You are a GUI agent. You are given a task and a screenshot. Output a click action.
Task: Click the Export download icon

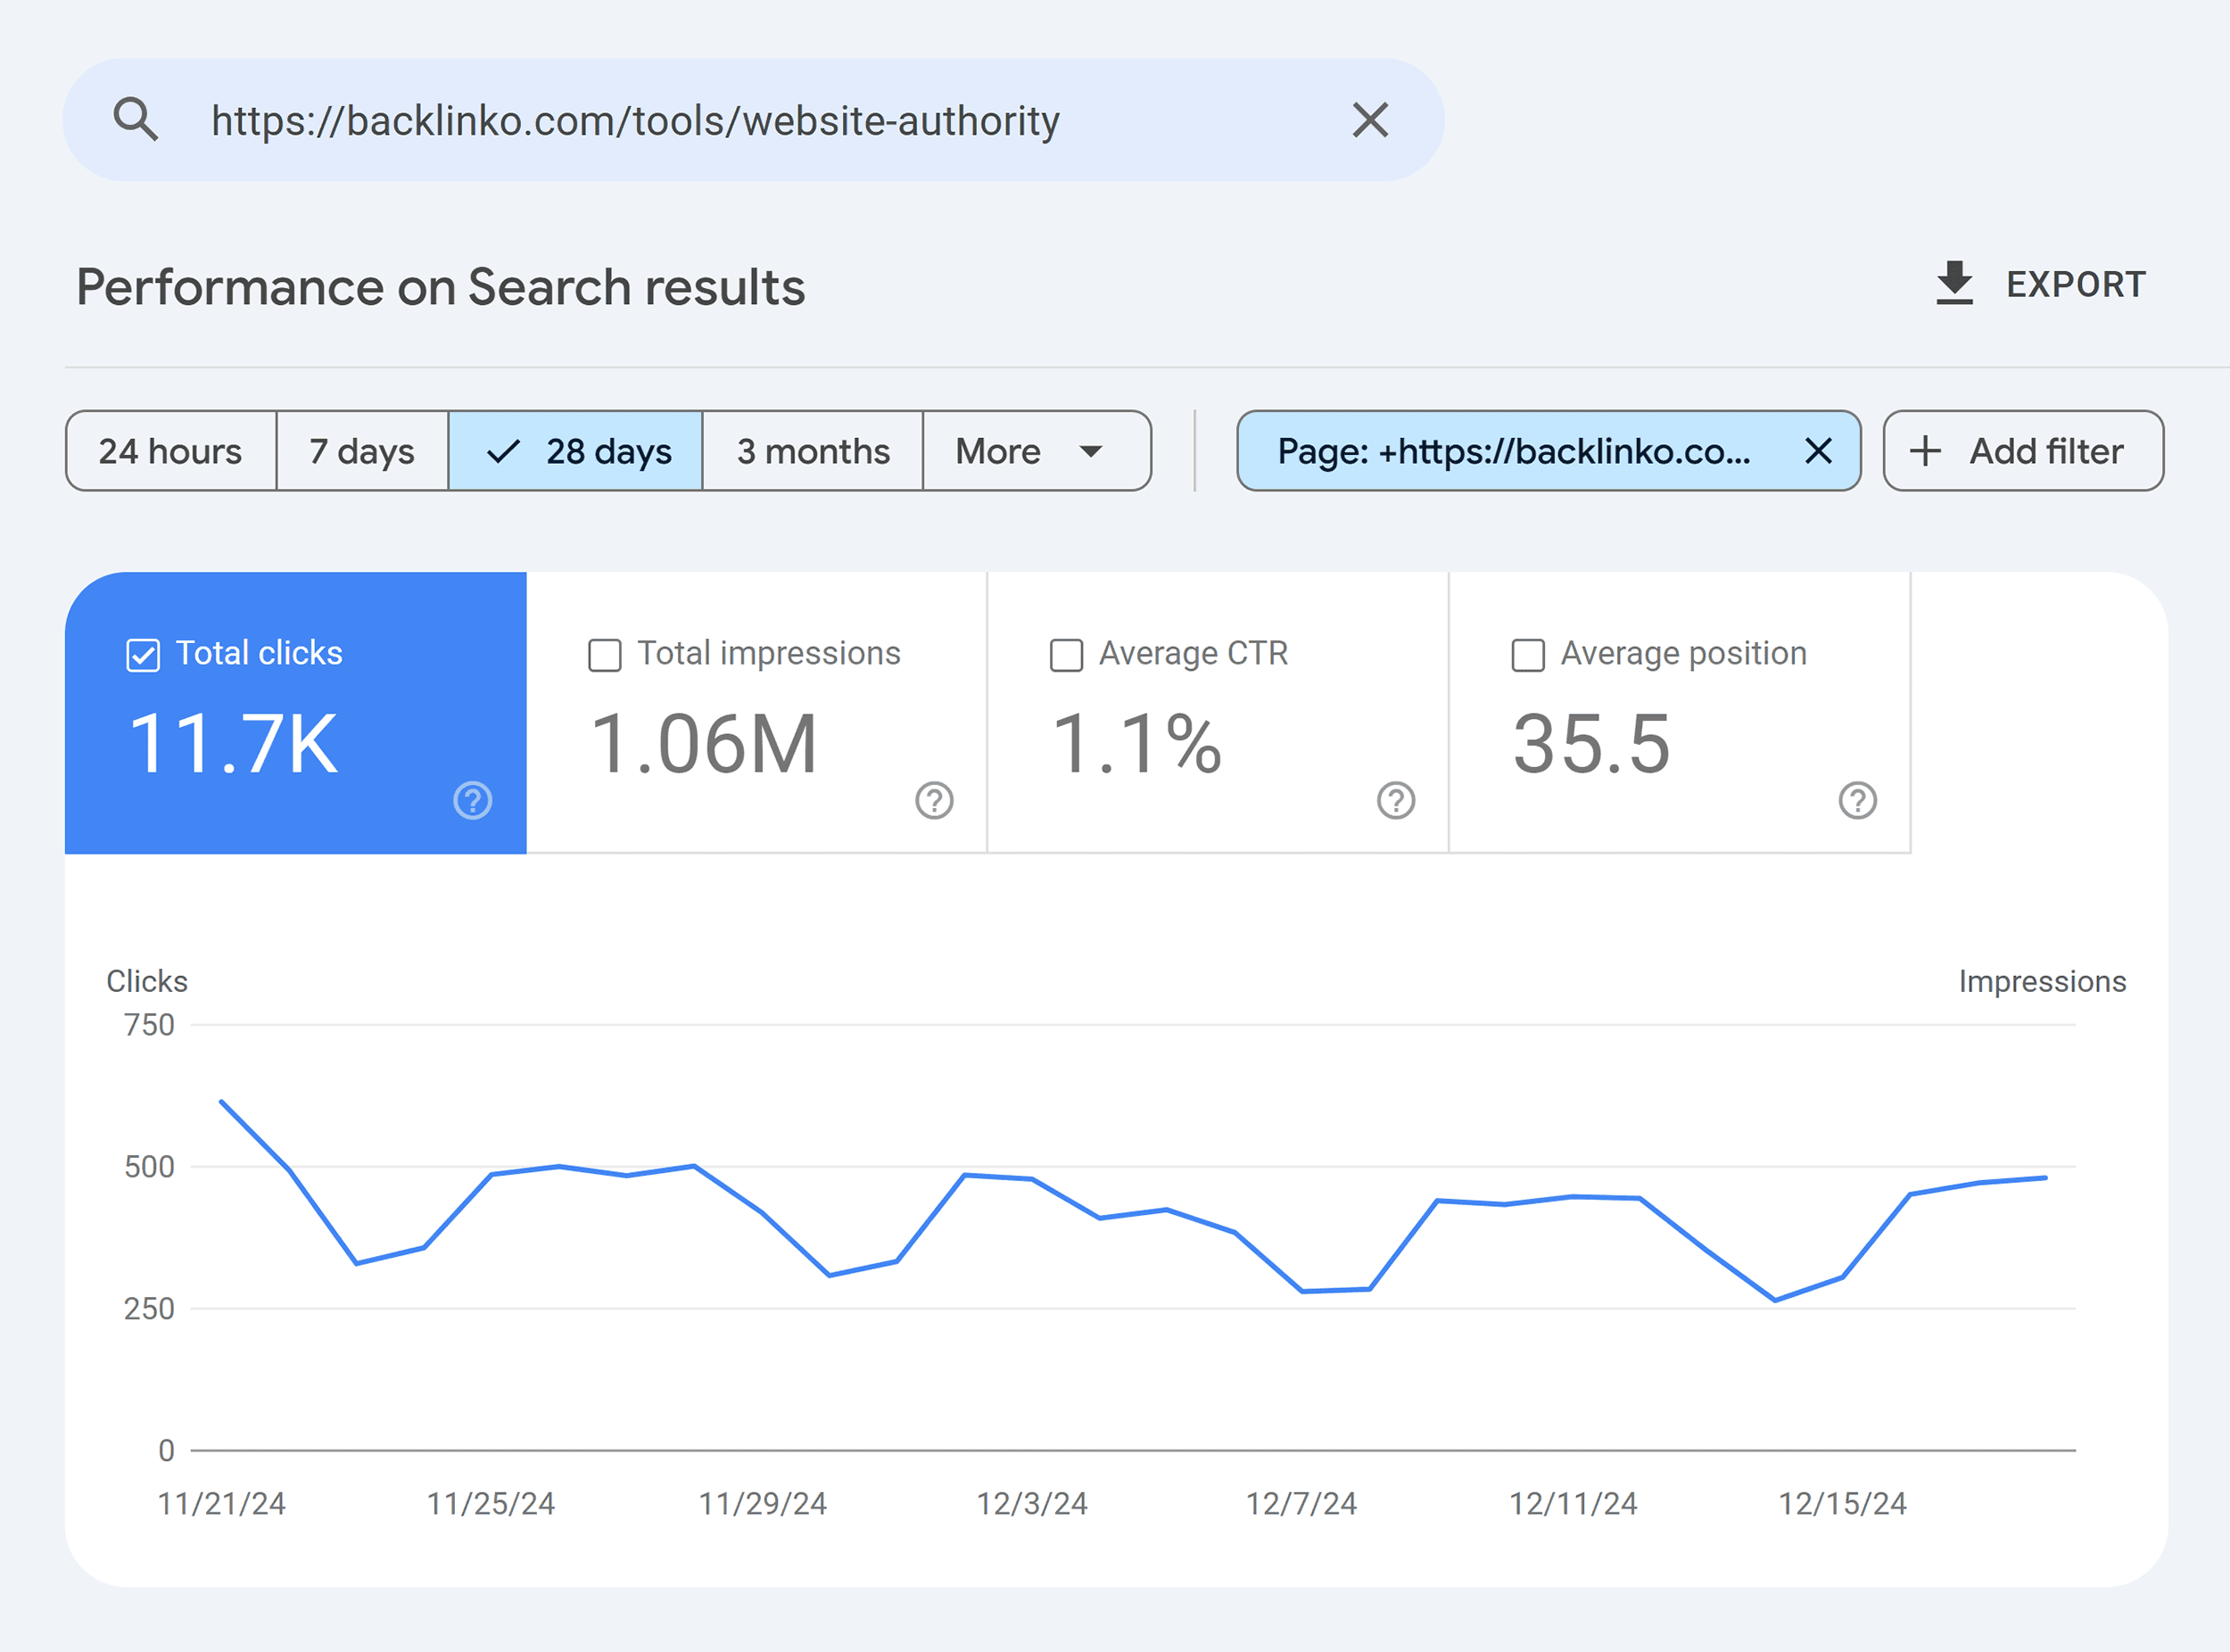1954,285
